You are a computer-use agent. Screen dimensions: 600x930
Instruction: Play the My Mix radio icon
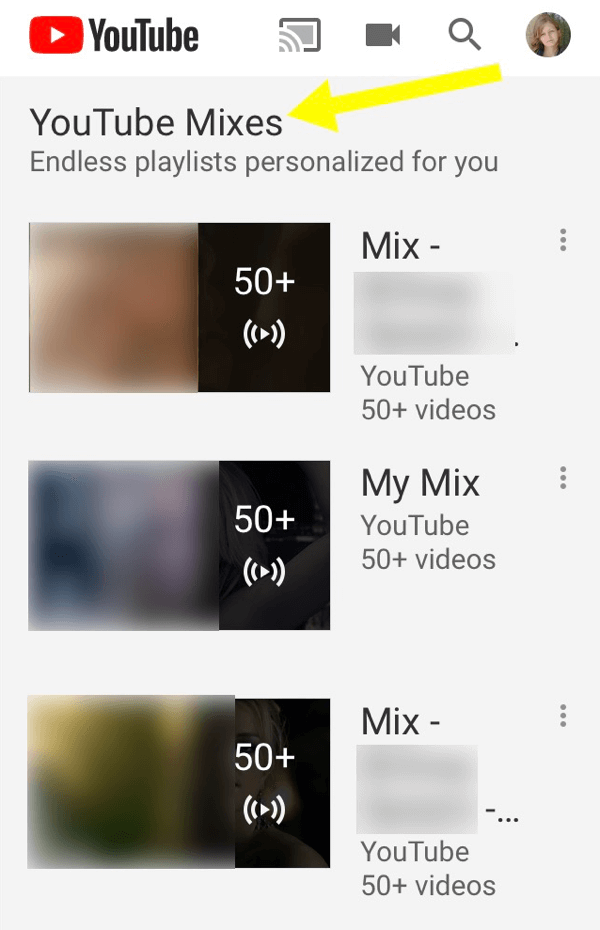point(264,572)
